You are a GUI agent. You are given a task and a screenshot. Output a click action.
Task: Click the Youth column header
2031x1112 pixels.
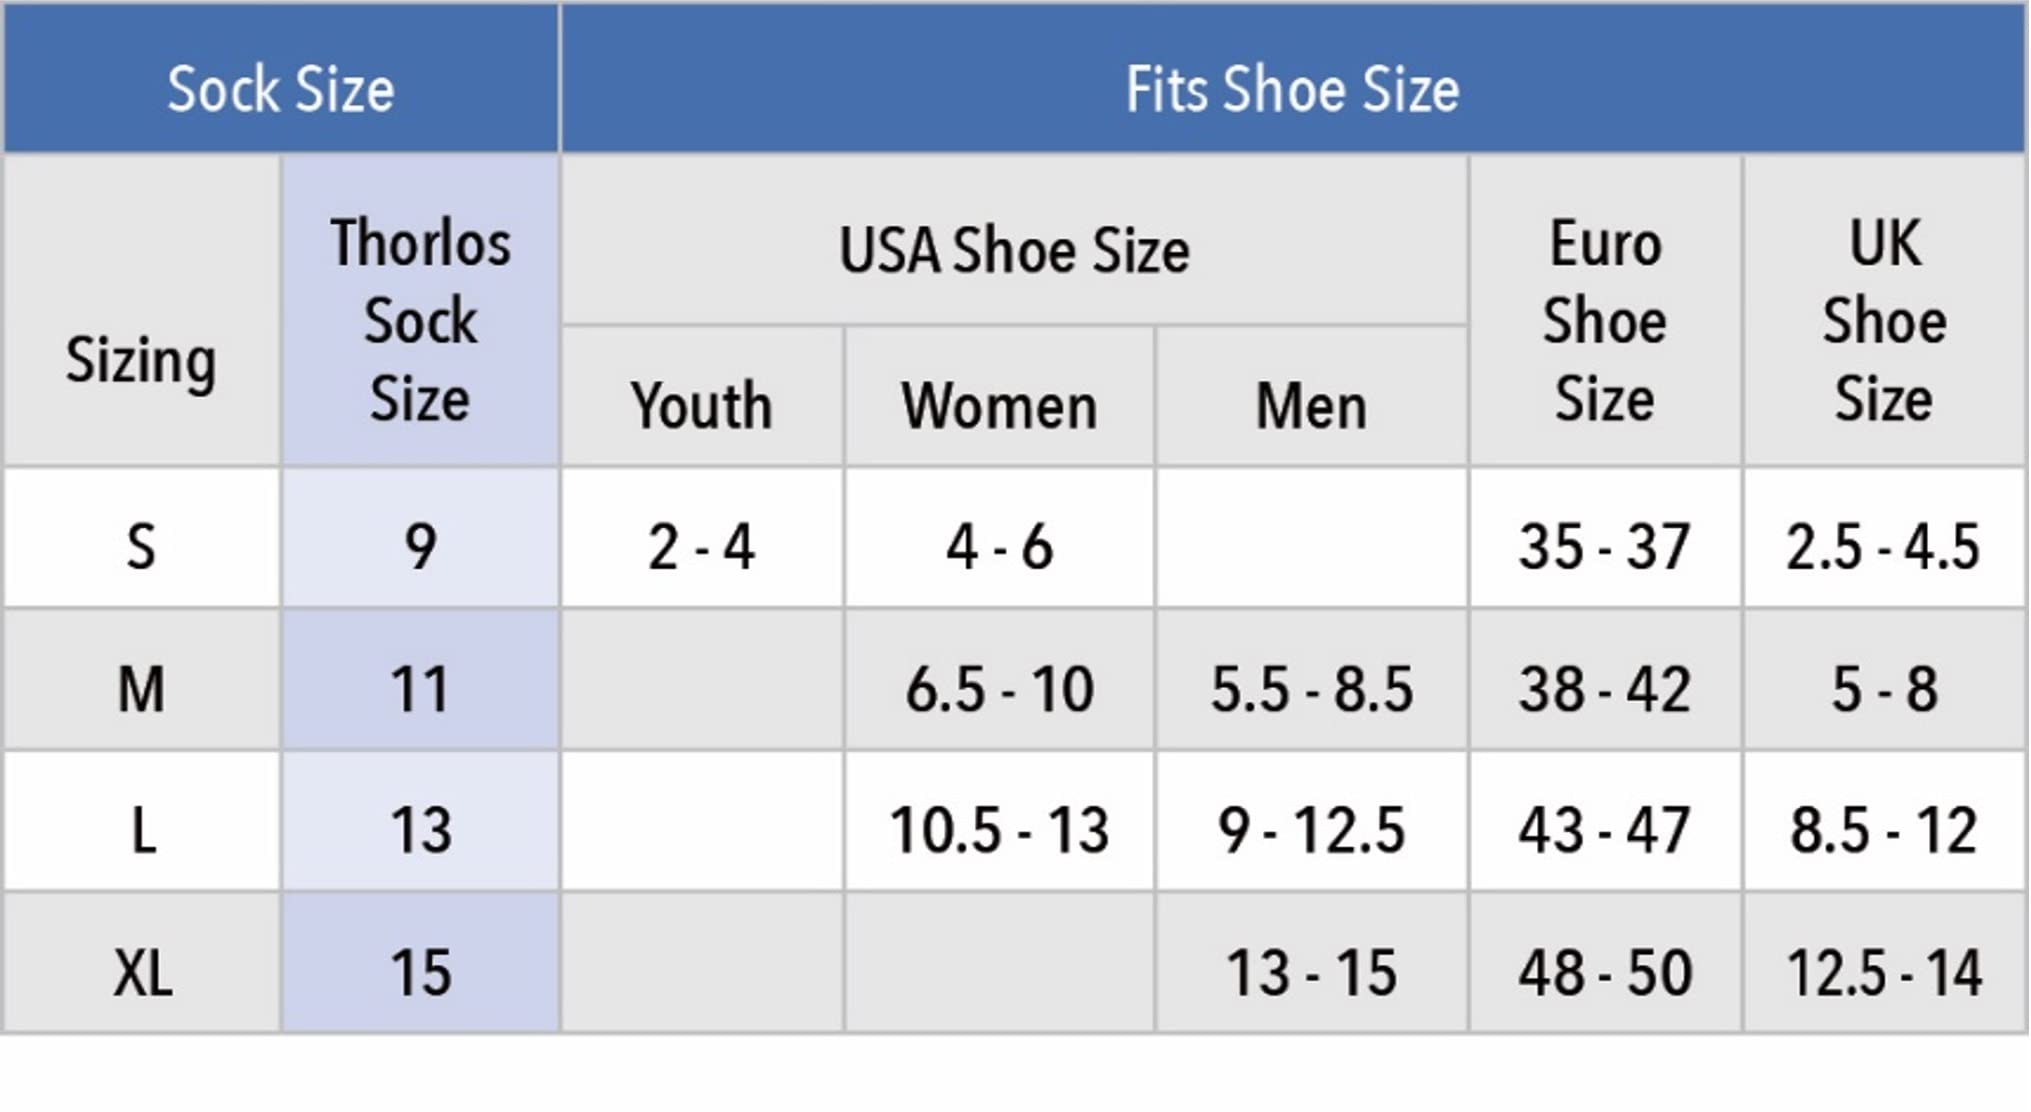pyautogui.click(x=701, y=406)
